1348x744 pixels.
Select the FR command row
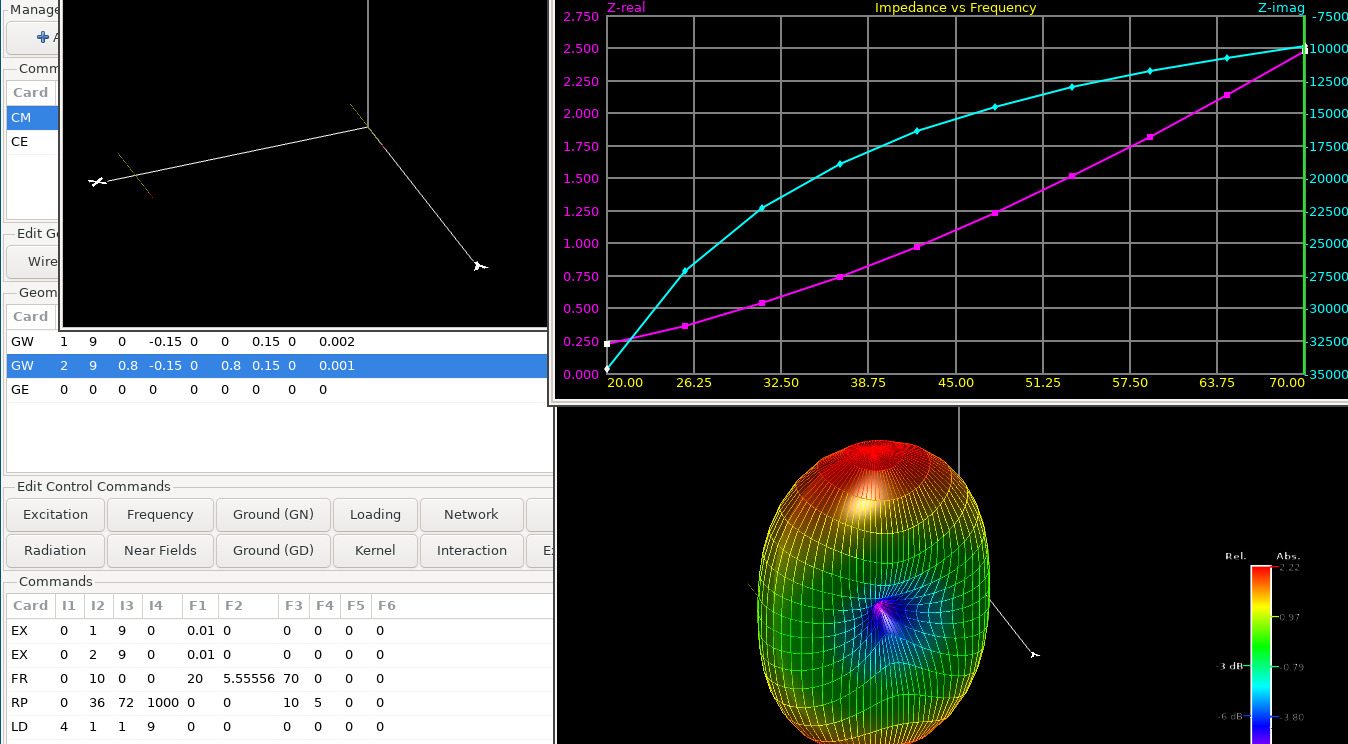(x=280, y=679)
